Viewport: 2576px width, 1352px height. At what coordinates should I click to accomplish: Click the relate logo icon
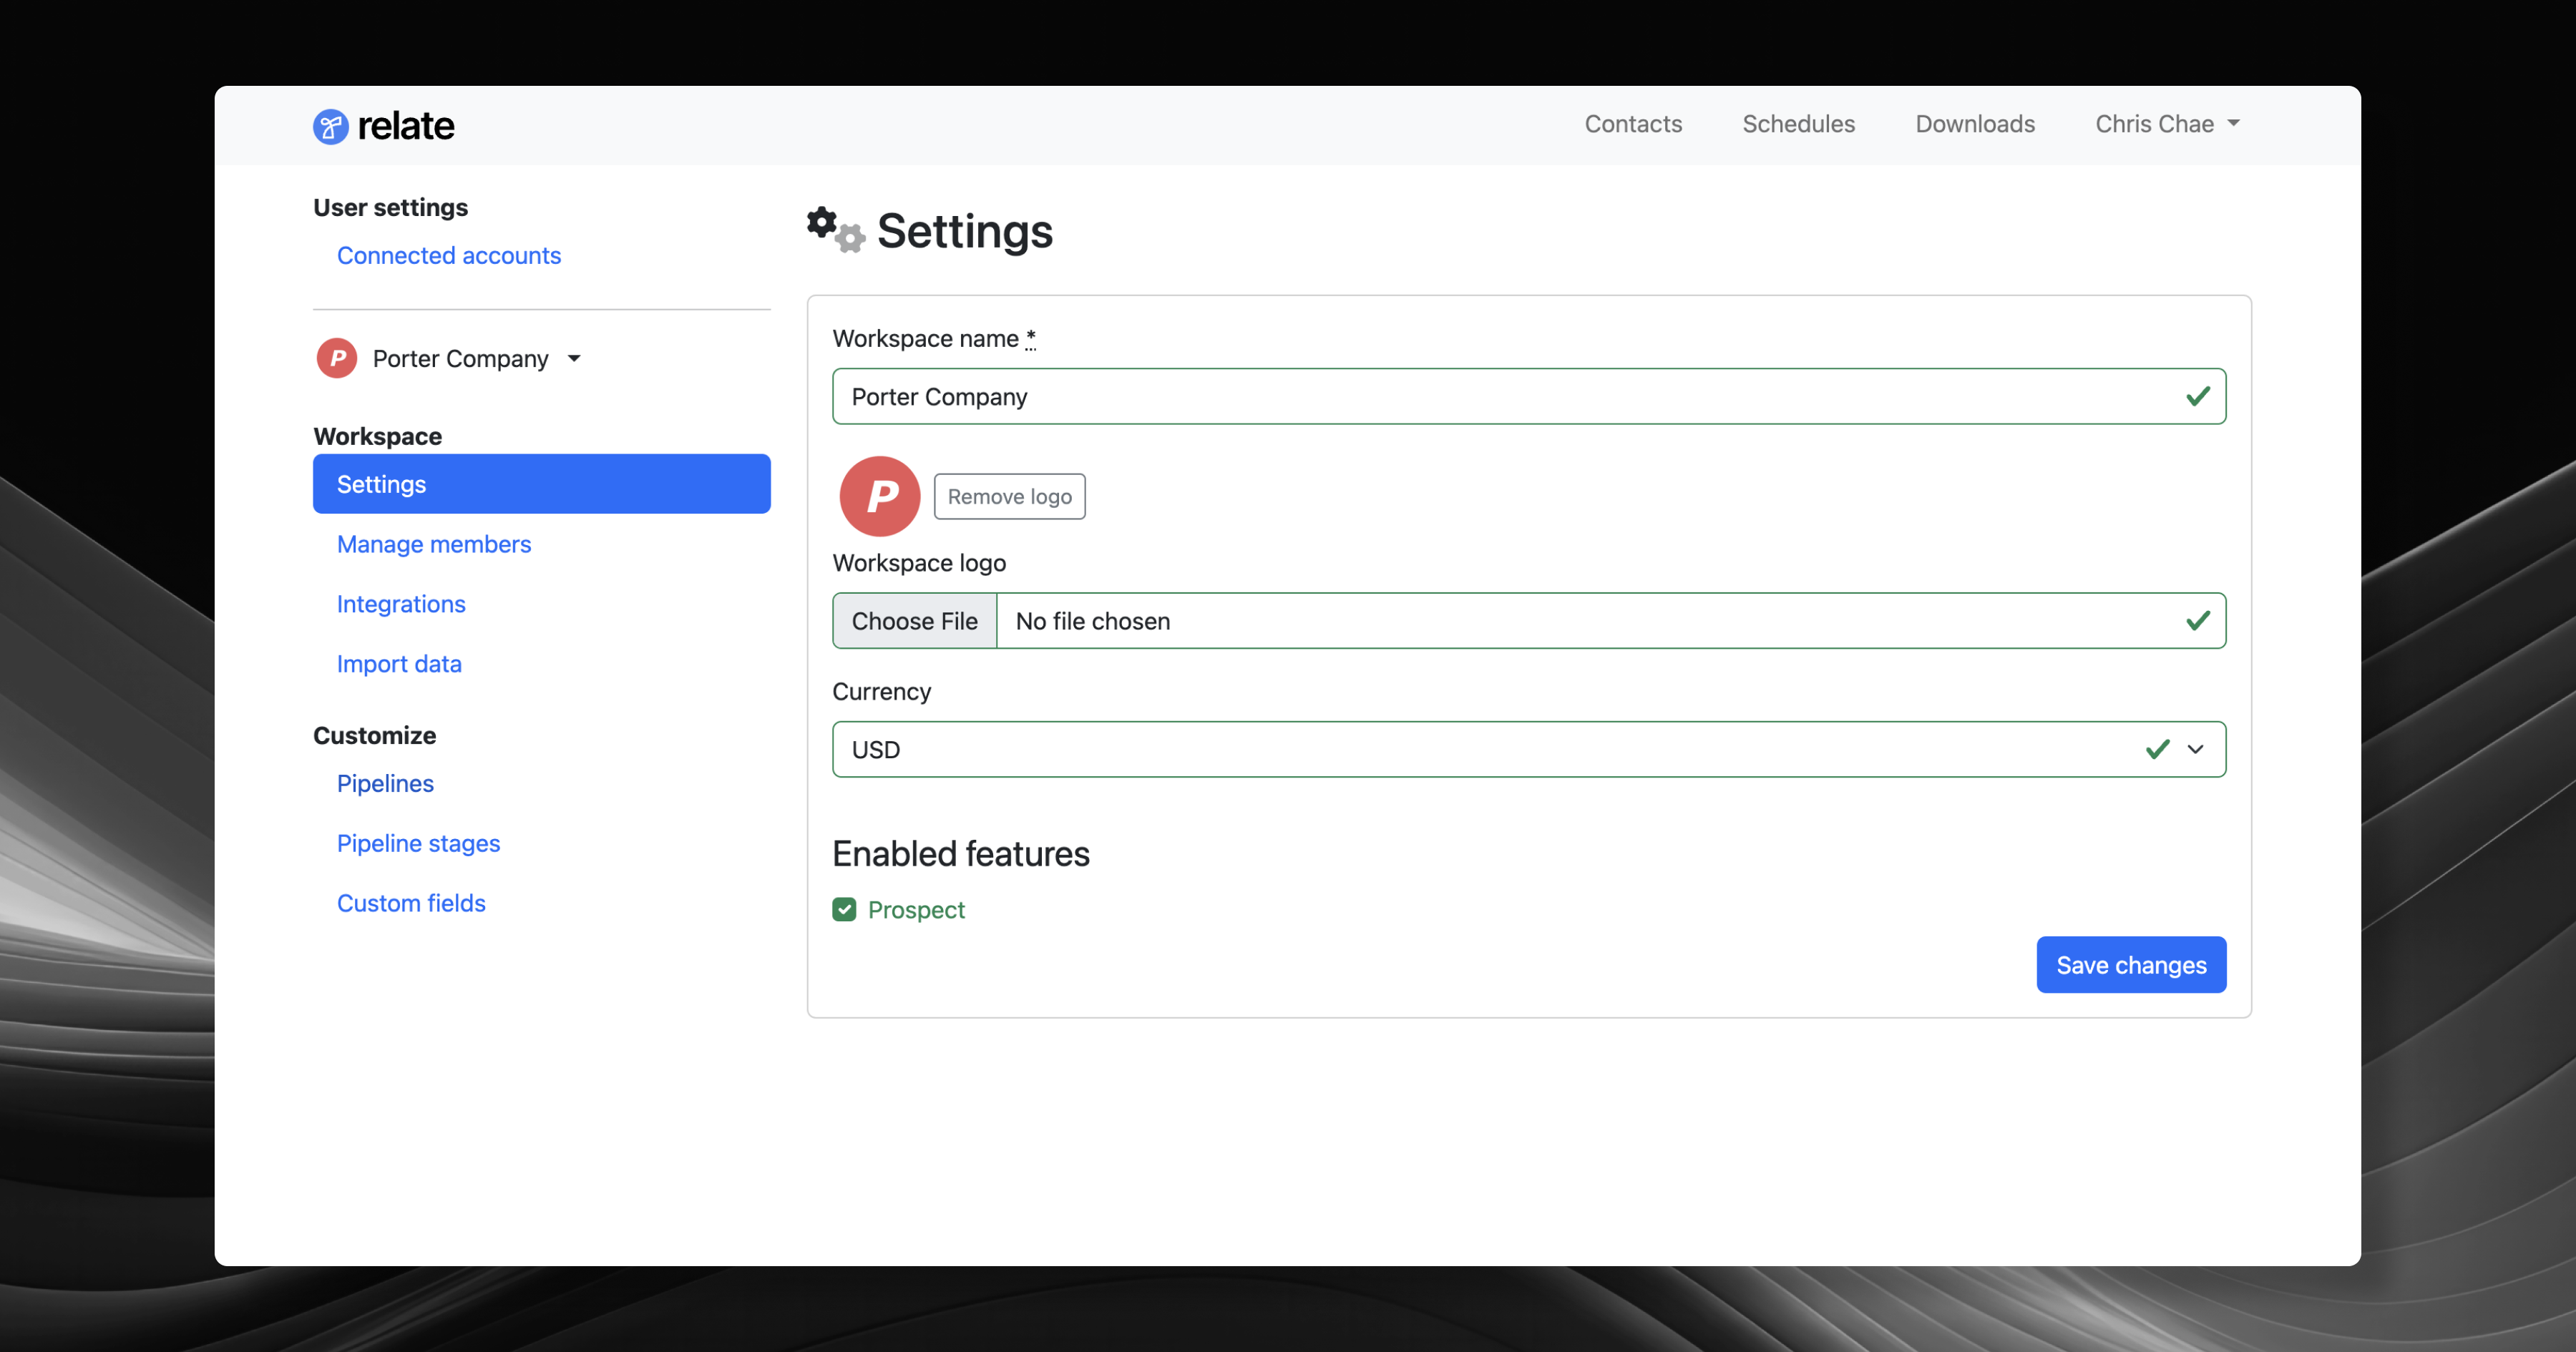pyautogui.click(x=330, y=126)
